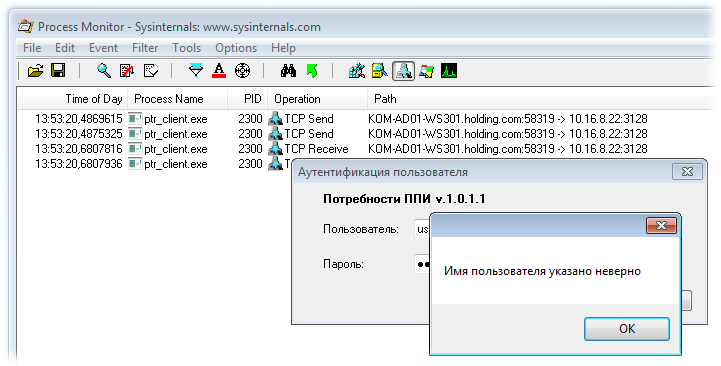Image resolution: width=721 pixels, height=366 pixels.
Task: Click the PID column header
Action: coord(247,99)
